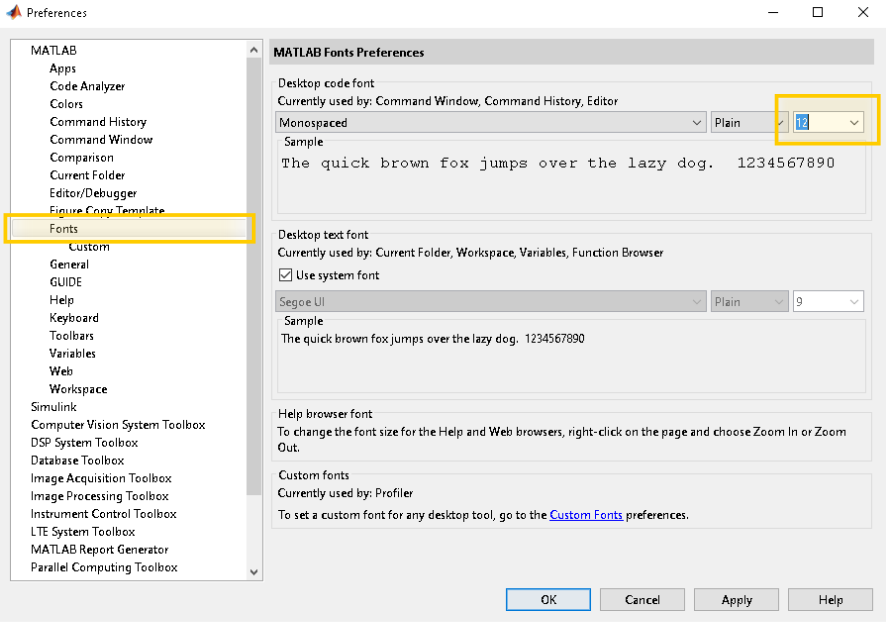Click the code font sample text
Viewport: 886px width, 622px height.
pos(558,163)
